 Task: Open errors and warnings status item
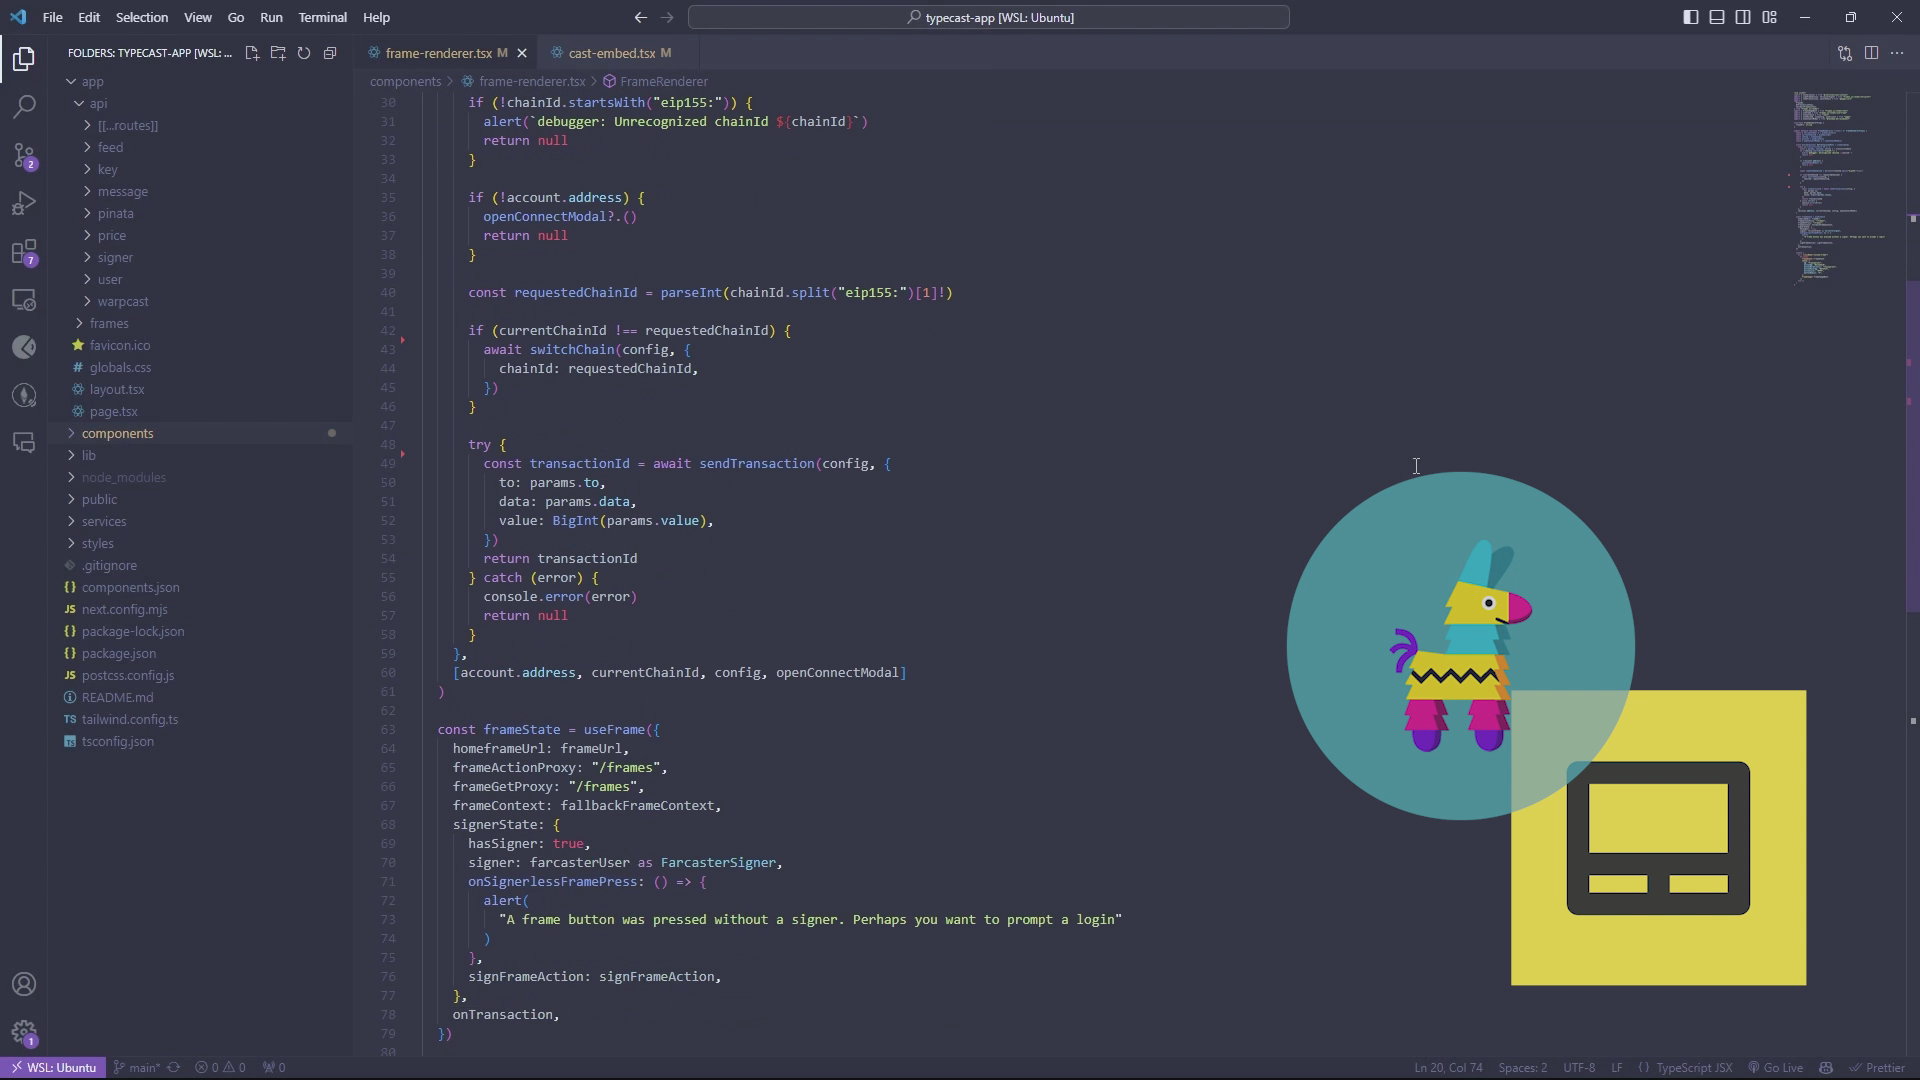click(220, 1067)
